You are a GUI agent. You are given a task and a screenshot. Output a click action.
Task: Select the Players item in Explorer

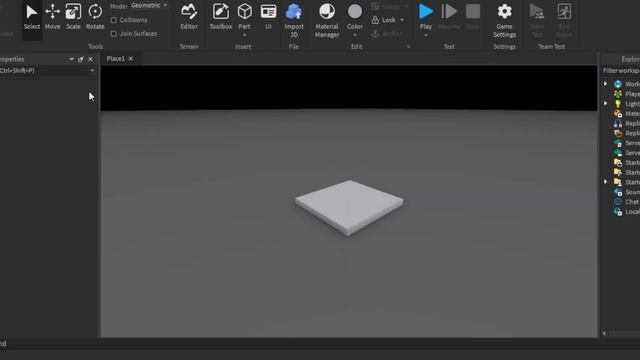627,94
